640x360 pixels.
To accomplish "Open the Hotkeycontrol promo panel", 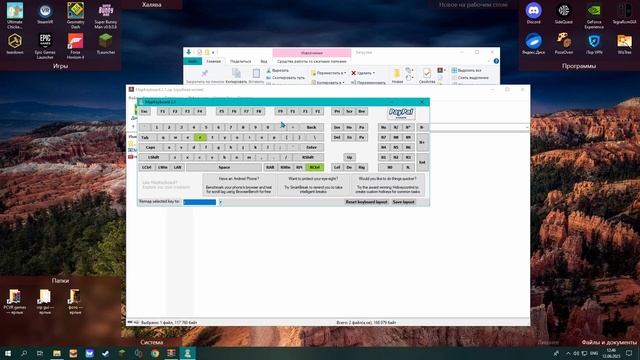I will 387,185.
